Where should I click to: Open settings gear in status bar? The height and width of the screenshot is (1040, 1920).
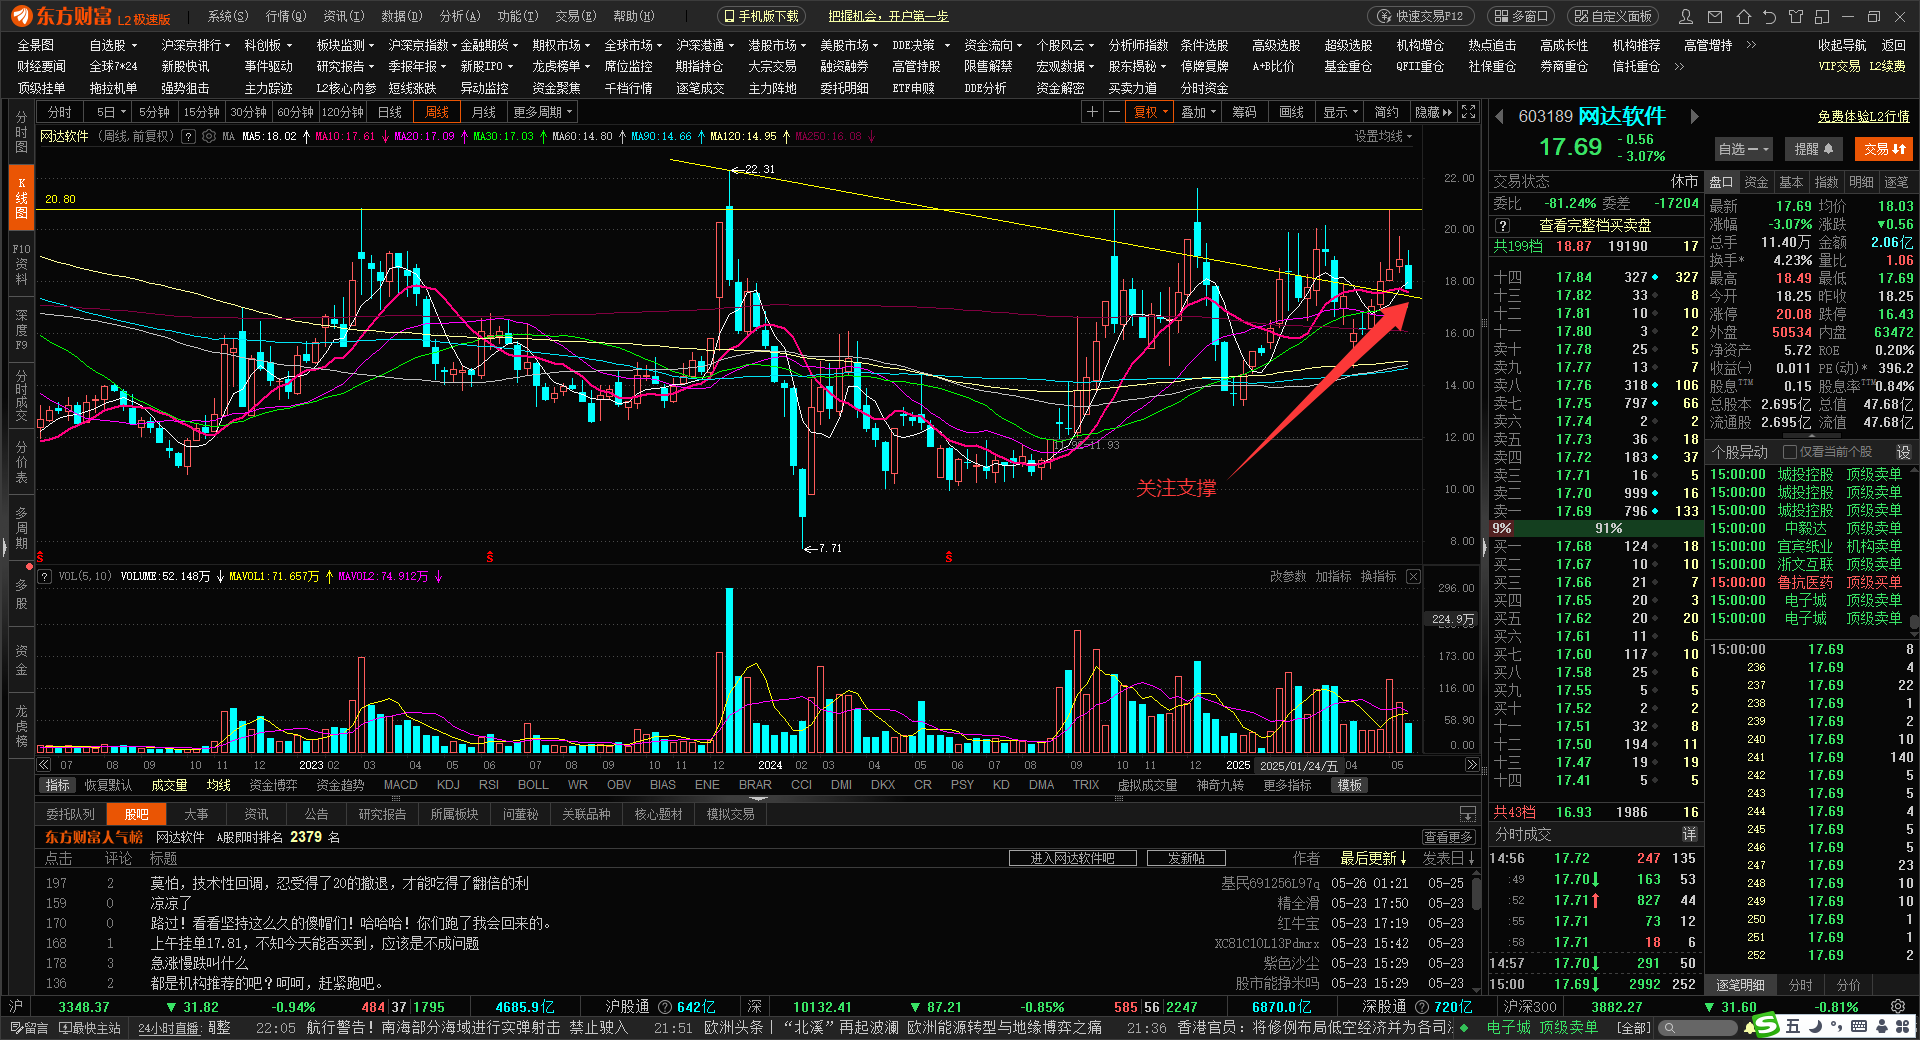click(x=1898, y=1006)
